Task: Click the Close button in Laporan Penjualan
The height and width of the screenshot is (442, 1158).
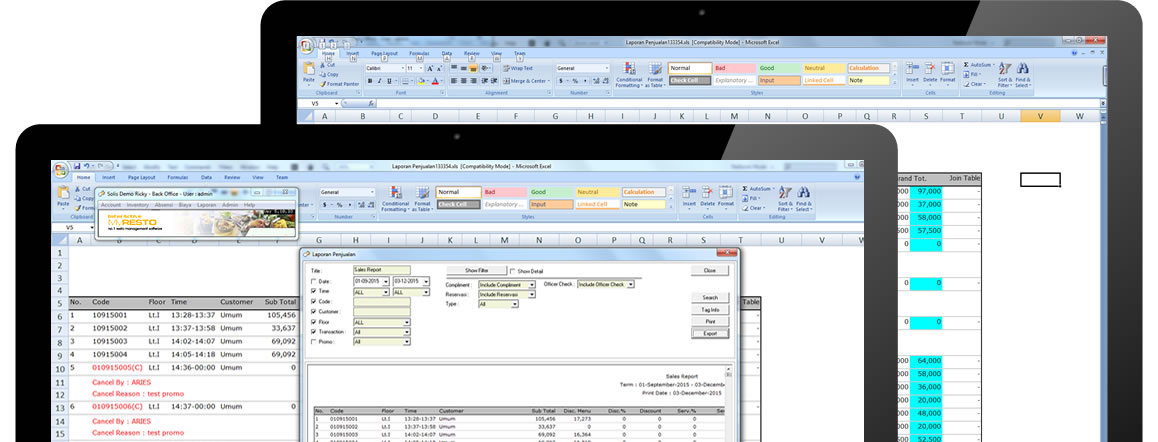Action: (x=710, y=271)
